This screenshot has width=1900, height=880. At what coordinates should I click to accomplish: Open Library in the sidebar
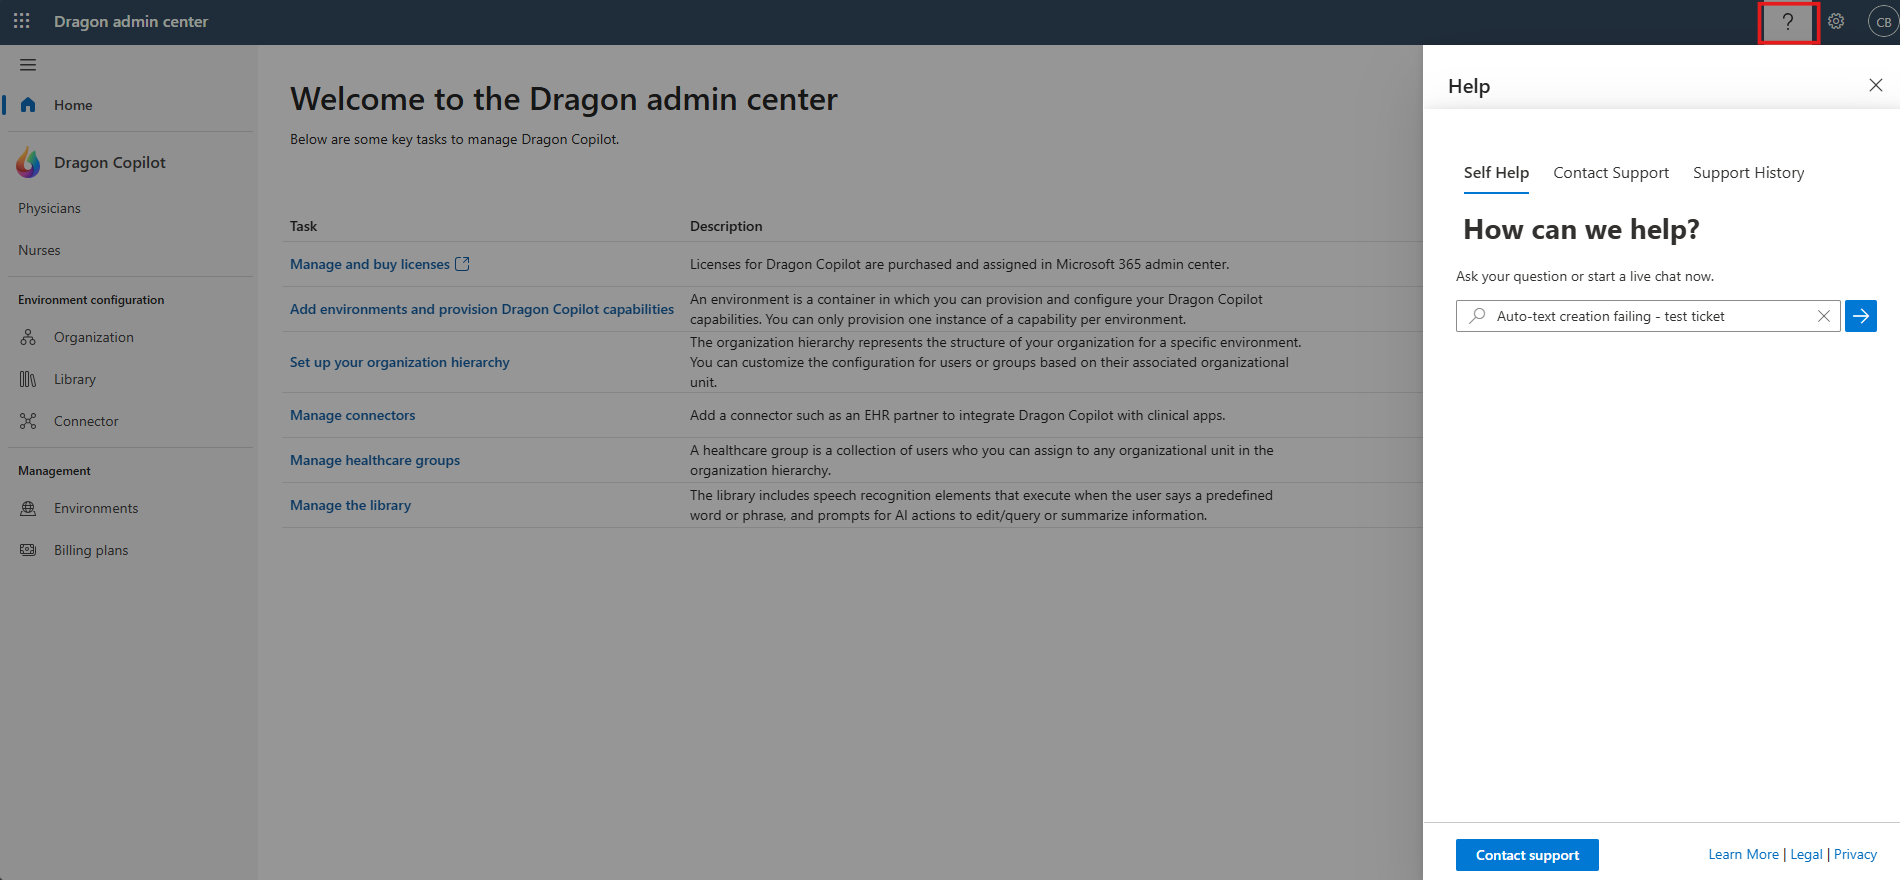coord(75,379)
